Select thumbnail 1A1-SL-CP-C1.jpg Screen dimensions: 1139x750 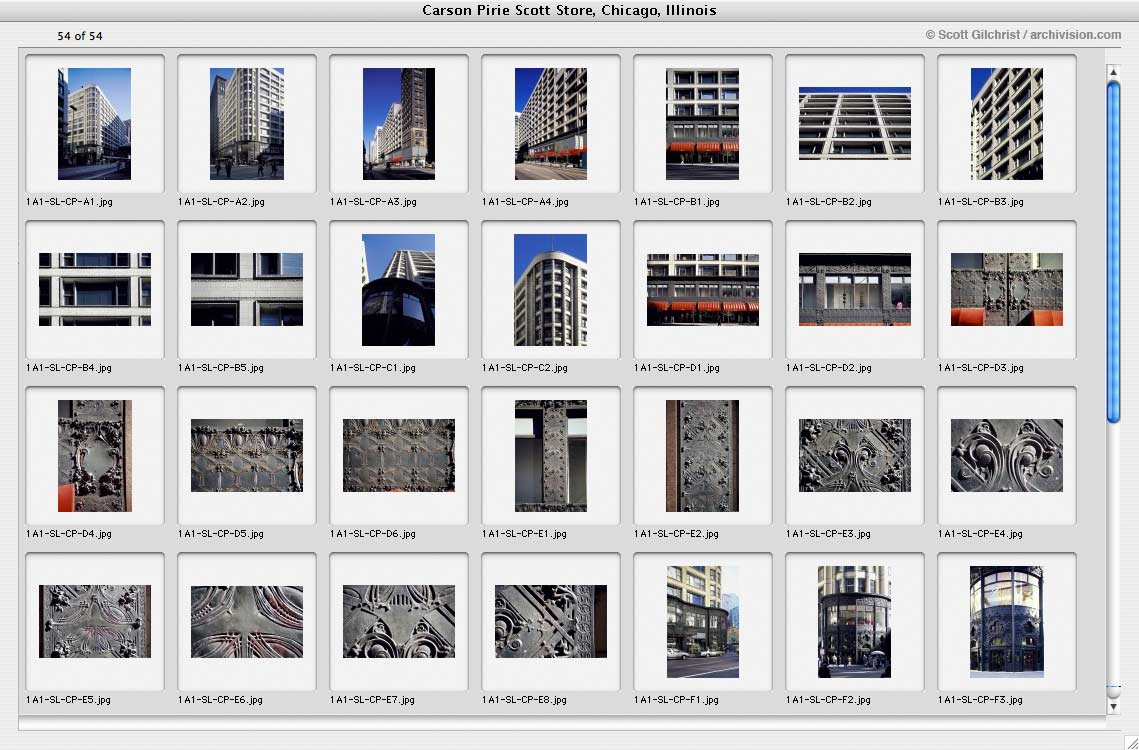click(x=399, y=289)
